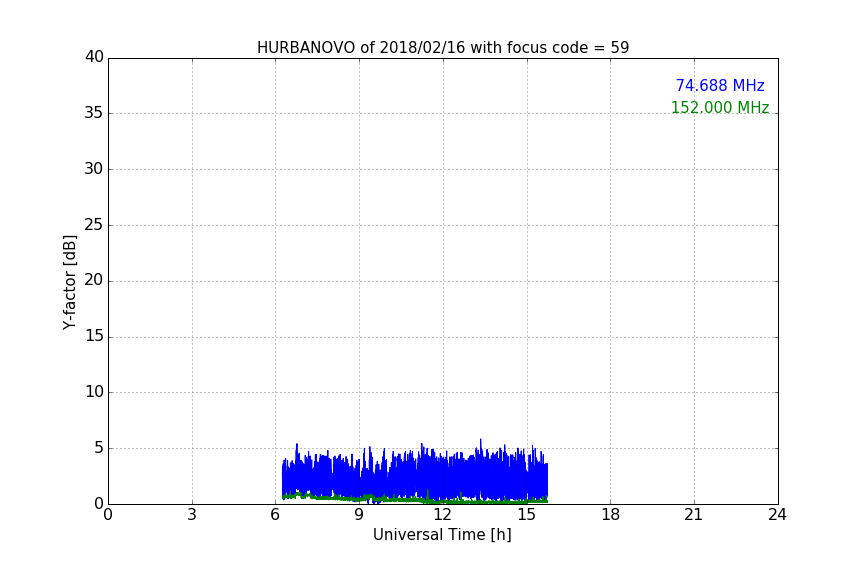The width and height of the screenshot is (864, 576).
Task: Click the x-axis tick label '24'
Action: click(777, 515)
